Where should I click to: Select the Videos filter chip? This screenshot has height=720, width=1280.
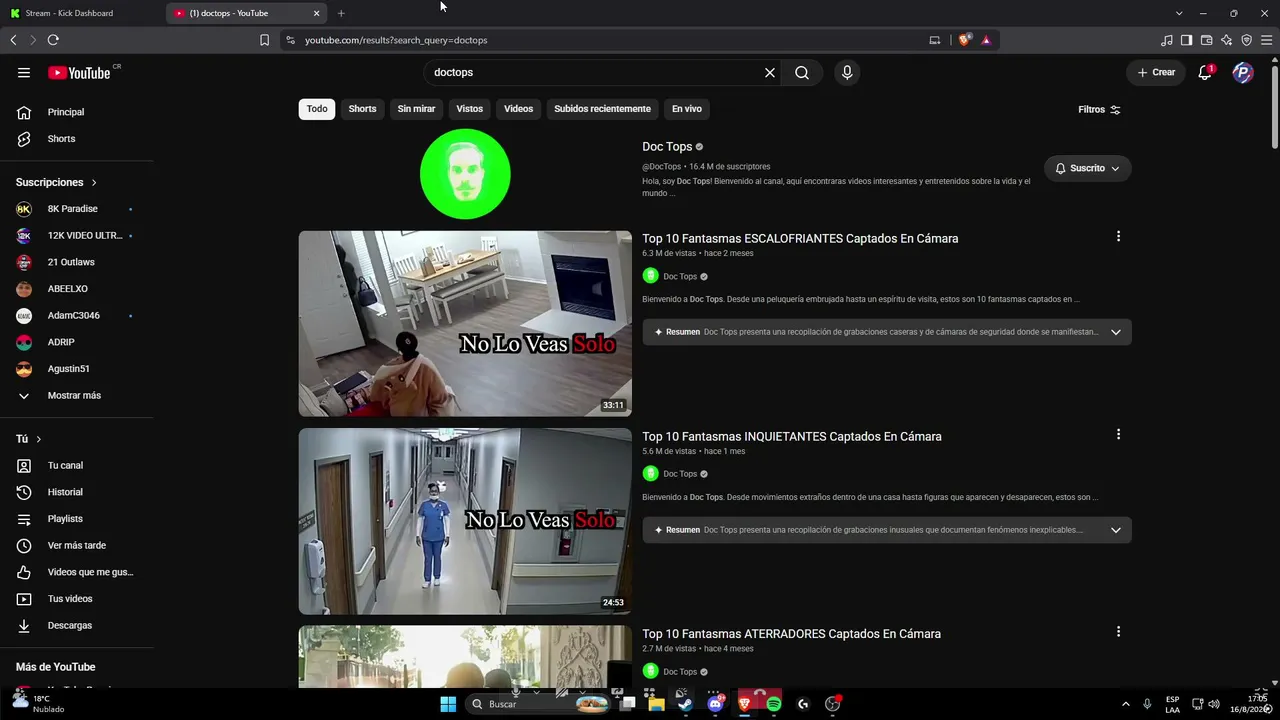pyautogui.click(x=518, y=109)
